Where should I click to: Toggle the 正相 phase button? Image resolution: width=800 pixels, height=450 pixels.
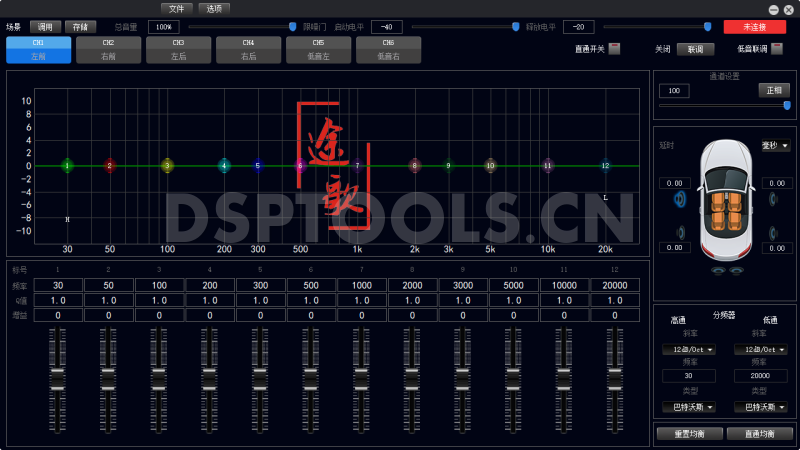[773, 90]
